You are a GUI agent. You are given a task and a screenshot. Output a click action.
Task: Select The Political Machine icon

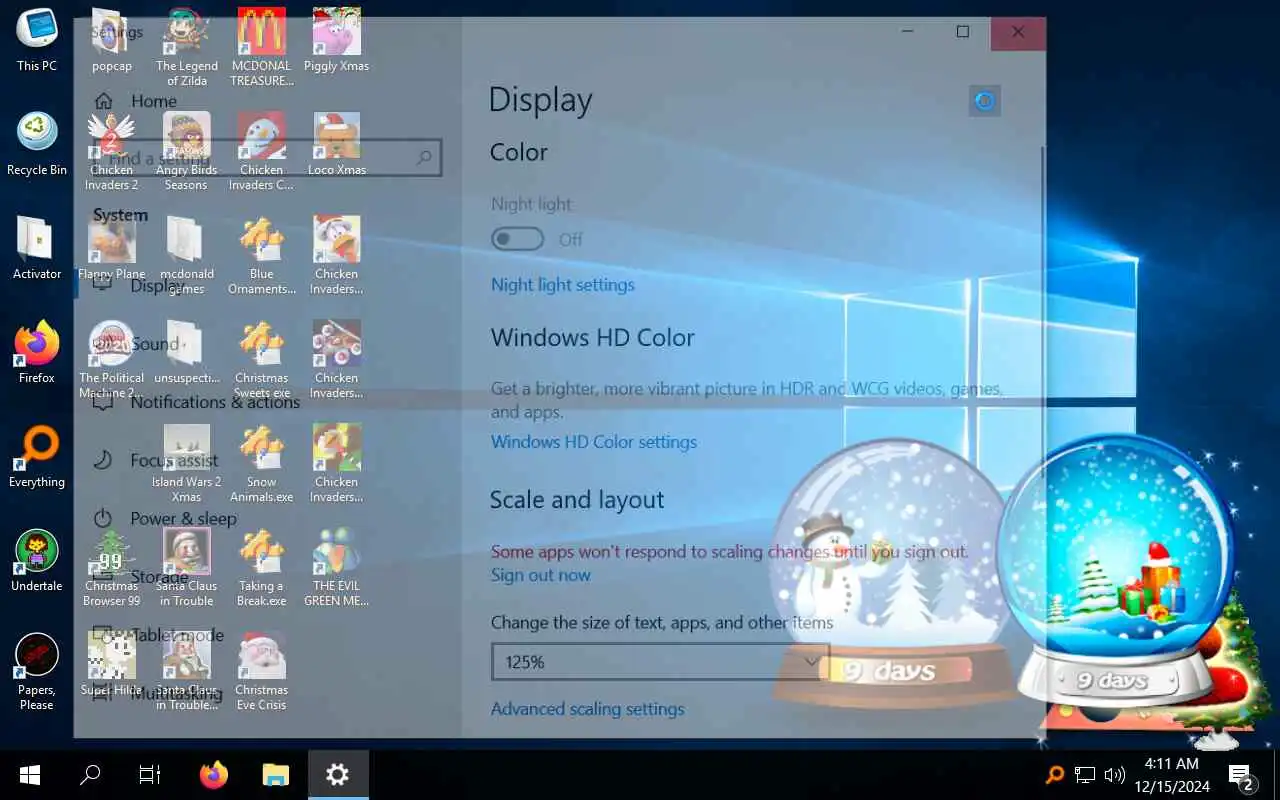pos(112,358)
